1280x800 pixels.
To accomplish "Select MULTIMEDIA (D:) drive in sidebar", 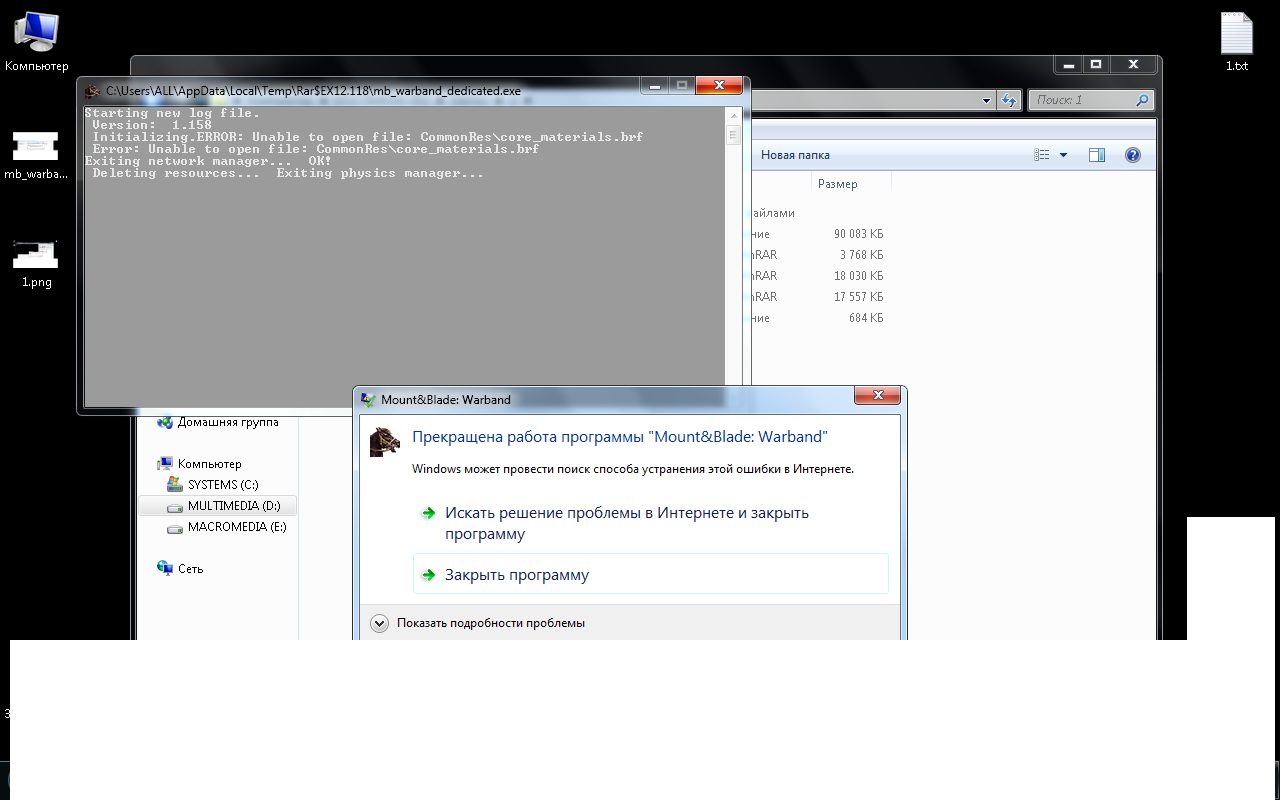I will click(x=233, y=506).
